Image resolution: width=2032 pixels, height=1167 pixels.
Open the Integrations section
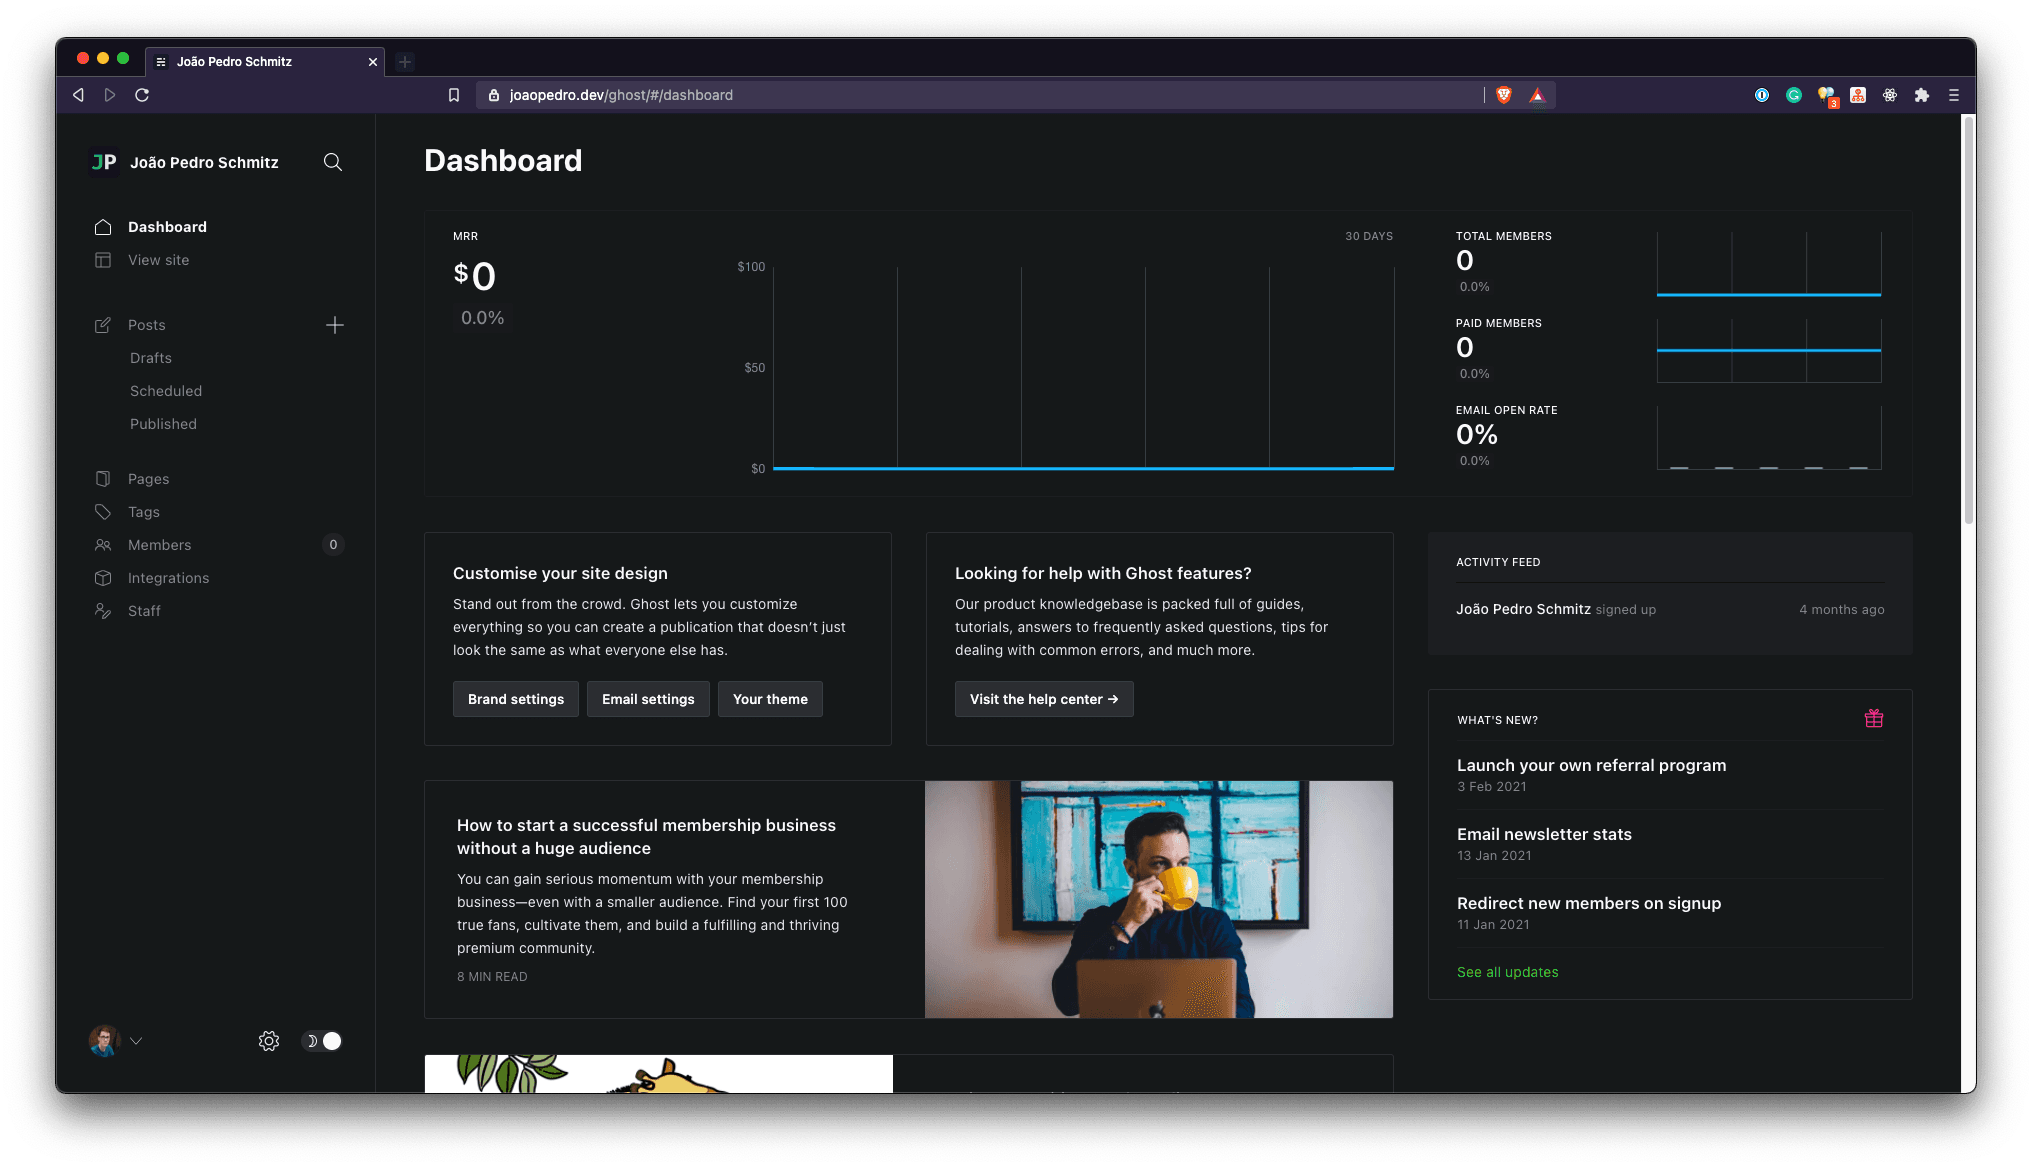pos(168,578)
